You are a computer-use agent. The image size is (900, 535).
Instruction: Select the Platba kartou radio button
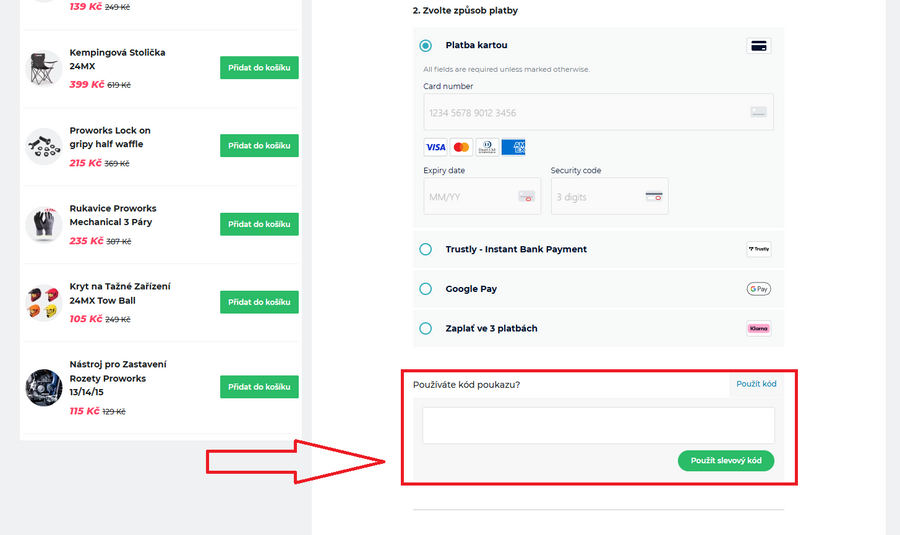pos(426,46)
